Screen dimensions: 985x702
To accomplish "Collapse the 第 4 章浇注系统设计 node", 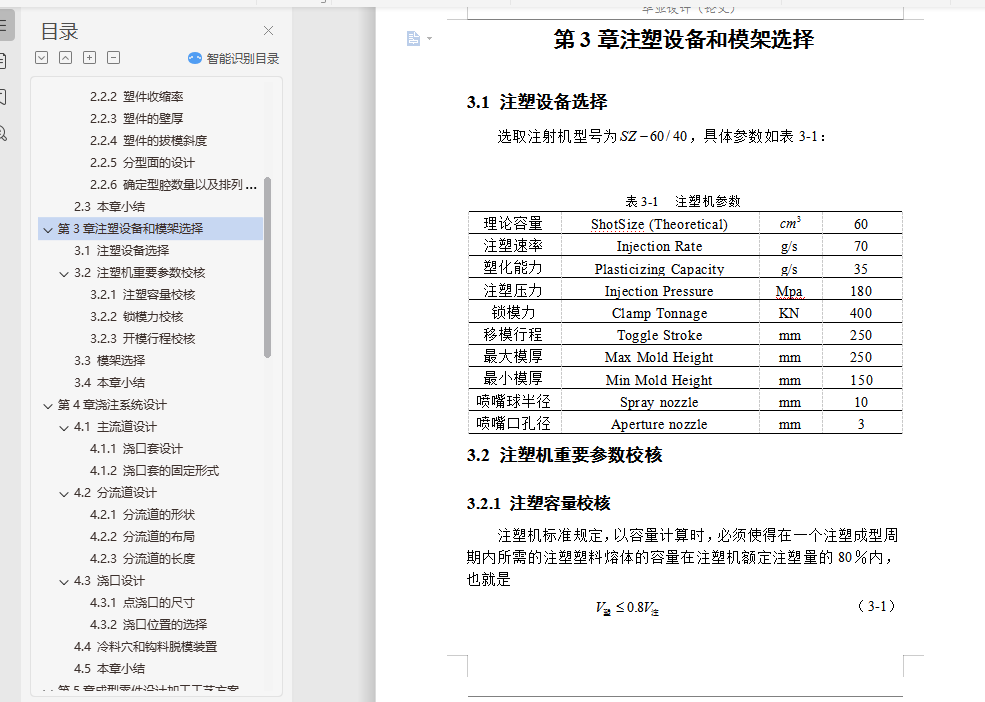I will 48,405.
